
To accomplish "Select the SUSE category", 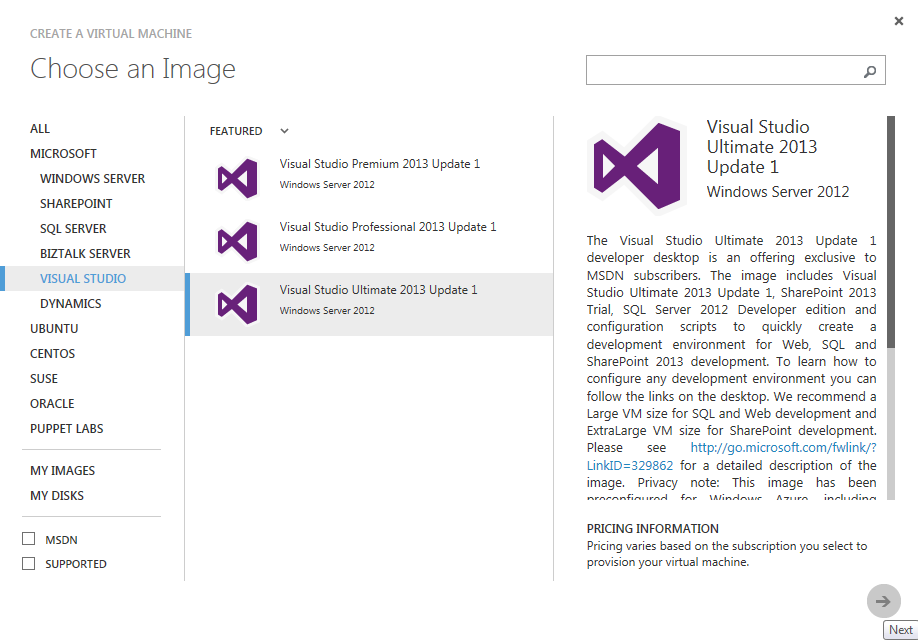I will (x=44, y=379).
